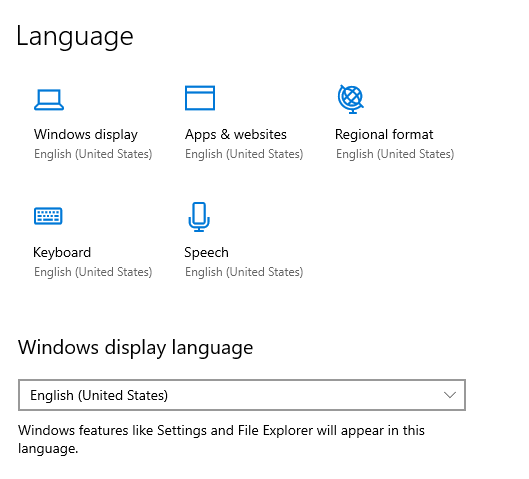Click the Windows features description text
The height and width of the screenshot is (479, 529).
click(221, 440)
